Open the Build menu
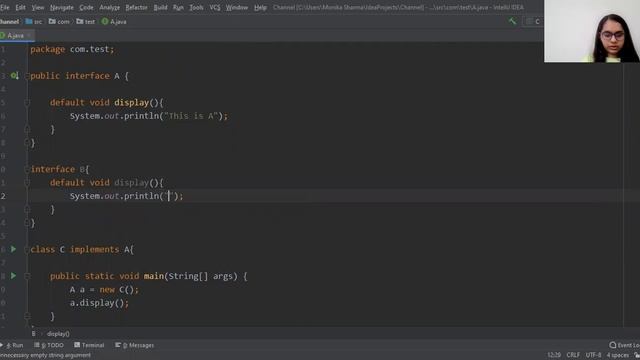640x360 pixels. (160, 7)
